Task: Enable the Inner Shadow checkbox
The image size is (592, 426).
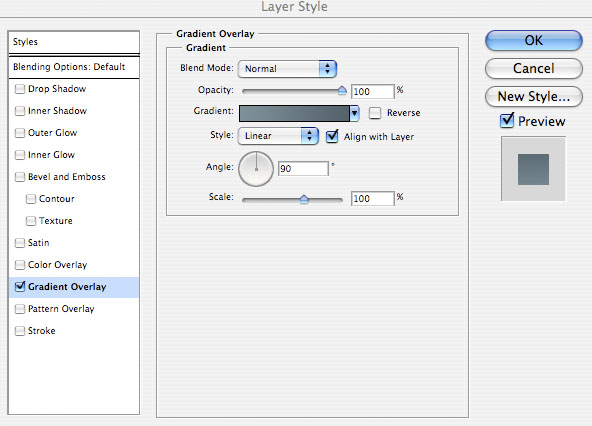Action: click(20, 111)
